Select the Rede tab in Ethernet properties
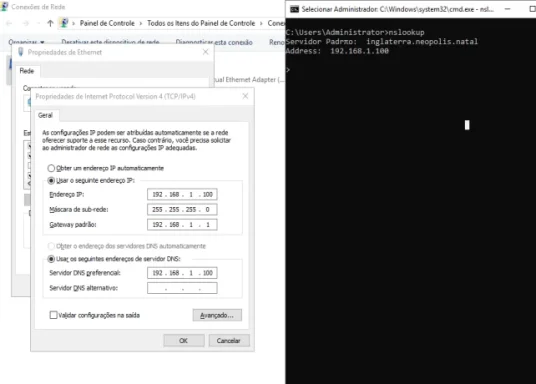536x384 pixels. pyautogui.click(x=27, y=71)
